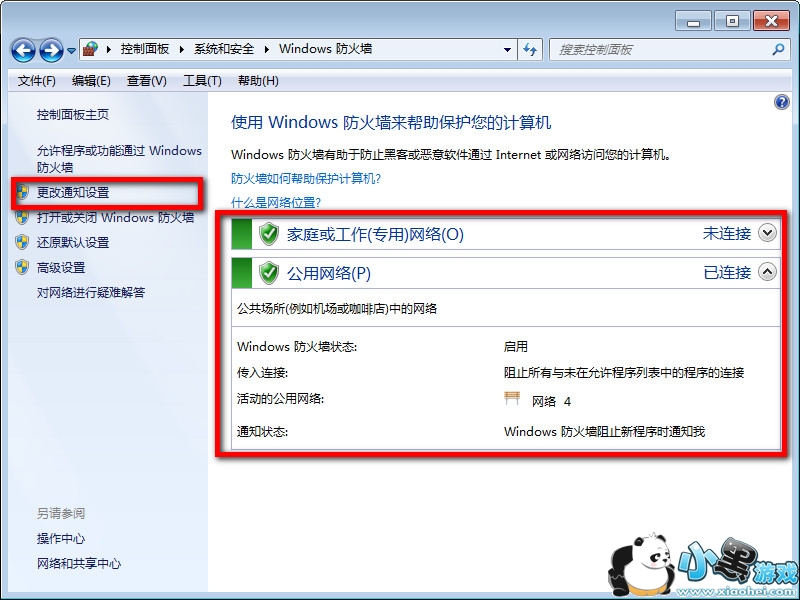This screenshot has height=600, width=800.
Task: Click the magnifier search icon
Action: point(778,49)
